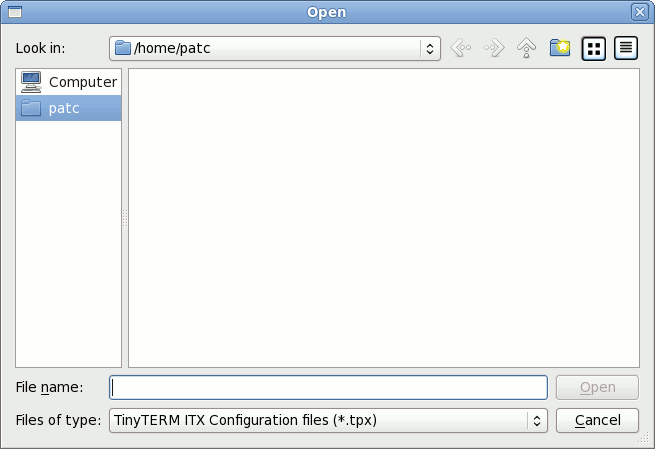Image resolution: width=655 pixels, height=449 pixels.
Task: Click the File name text field
Action: 329,387
